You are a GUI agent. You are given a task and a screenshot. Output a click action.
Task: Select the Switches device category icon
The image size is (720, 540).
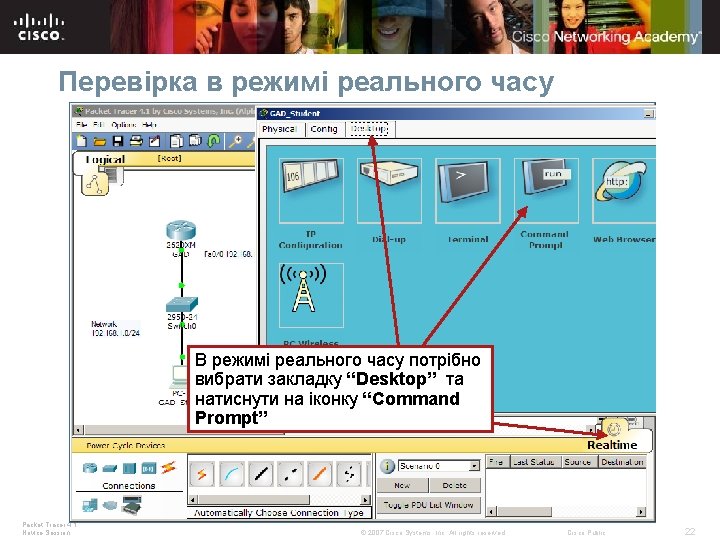point(110,468)
